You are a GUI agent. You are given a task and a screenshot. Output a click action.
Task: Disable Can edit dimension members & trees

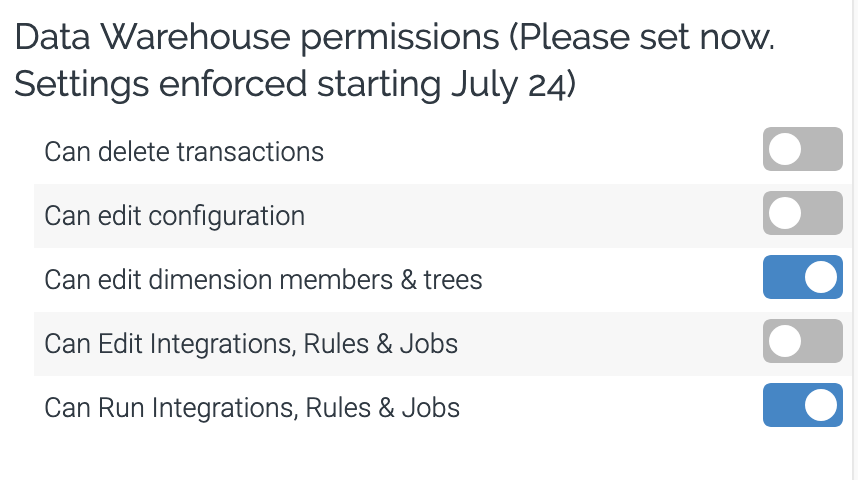click(x=802, y=278)
